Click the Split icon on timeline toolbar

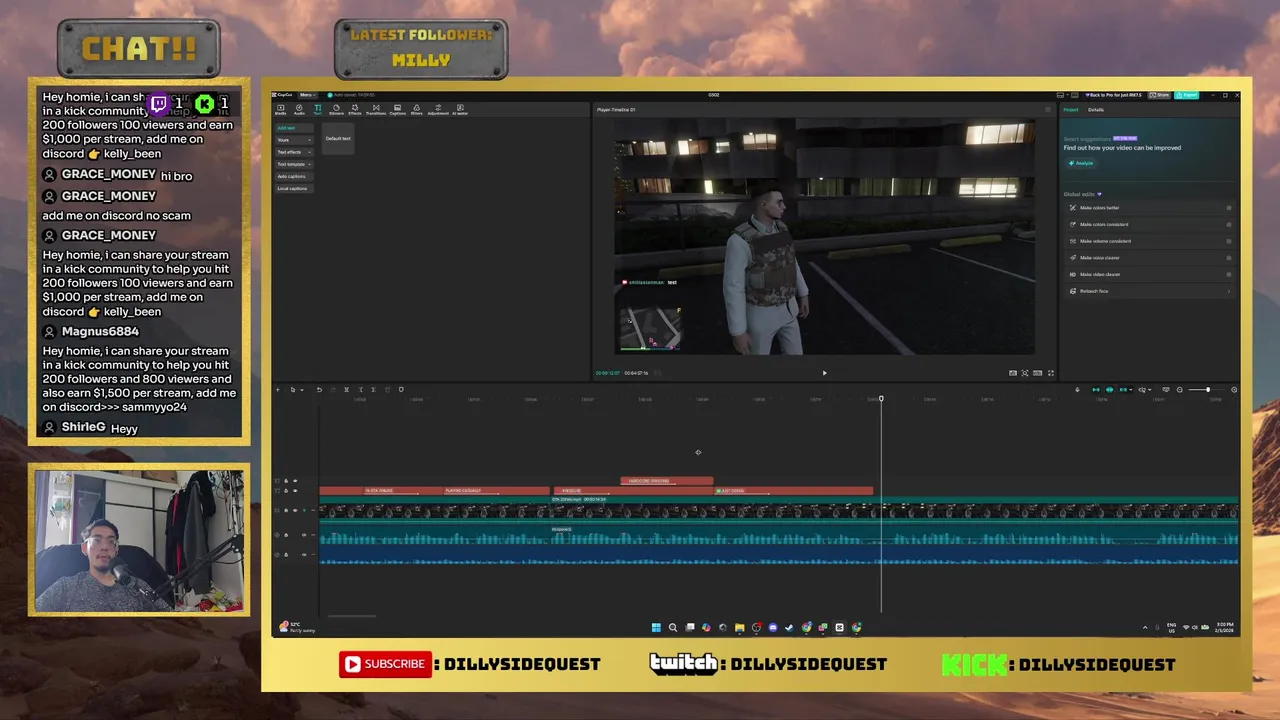tap(347, 389)
